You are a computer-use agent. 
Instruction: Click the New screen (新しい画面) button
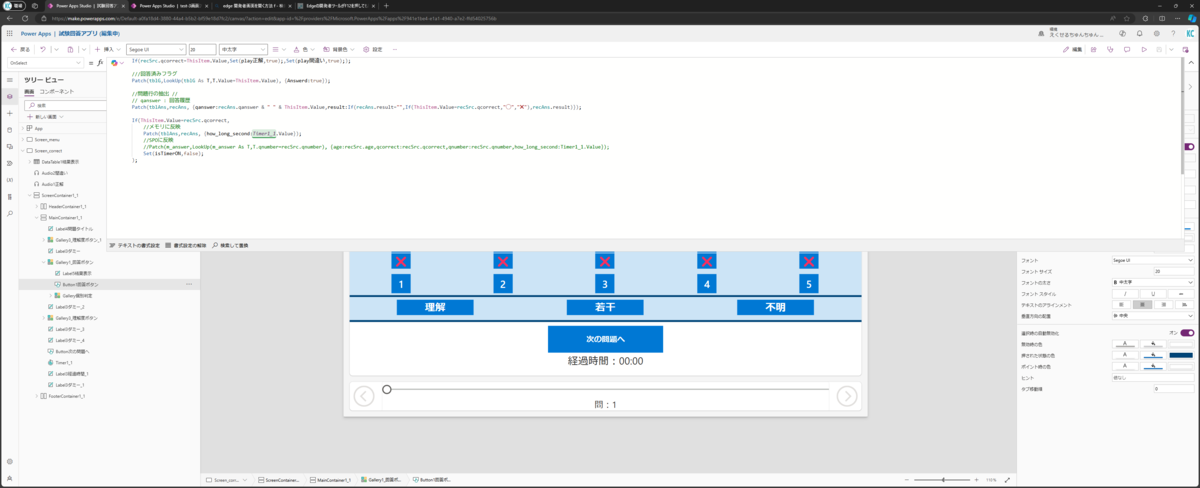pyautogui.click(x=46, y=116)
